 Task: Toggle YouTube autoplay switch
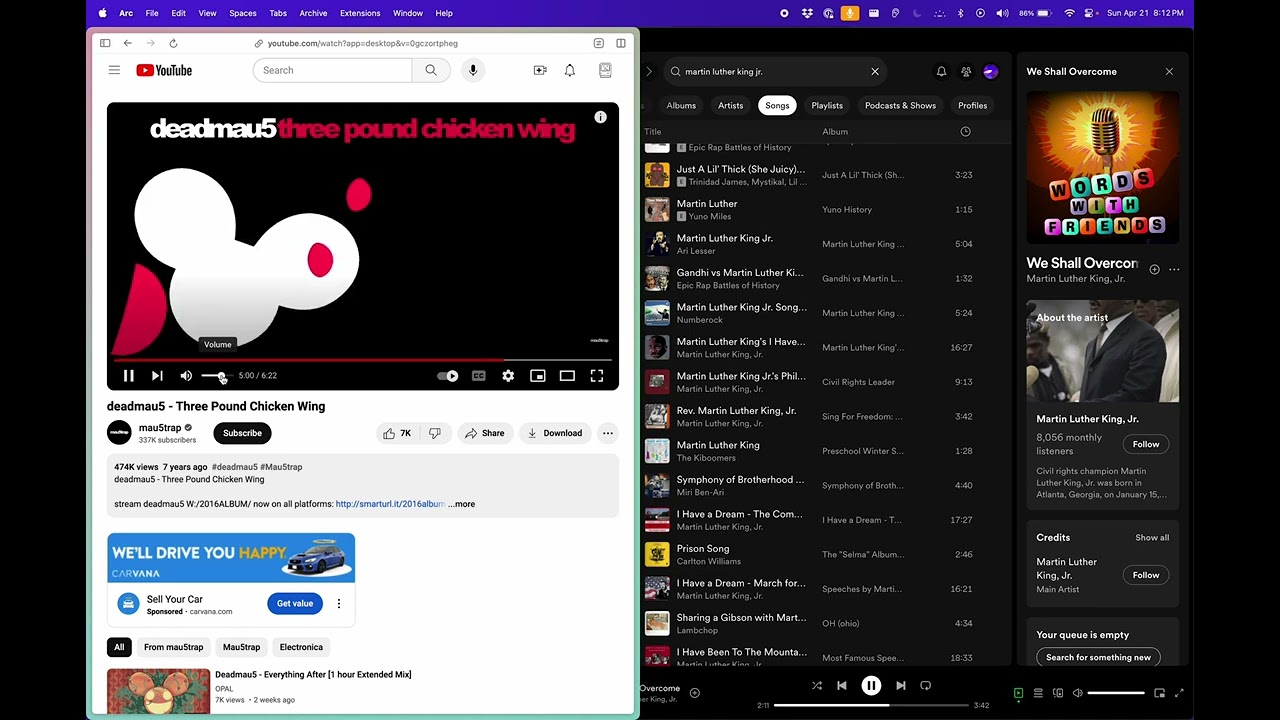(448, 376)
